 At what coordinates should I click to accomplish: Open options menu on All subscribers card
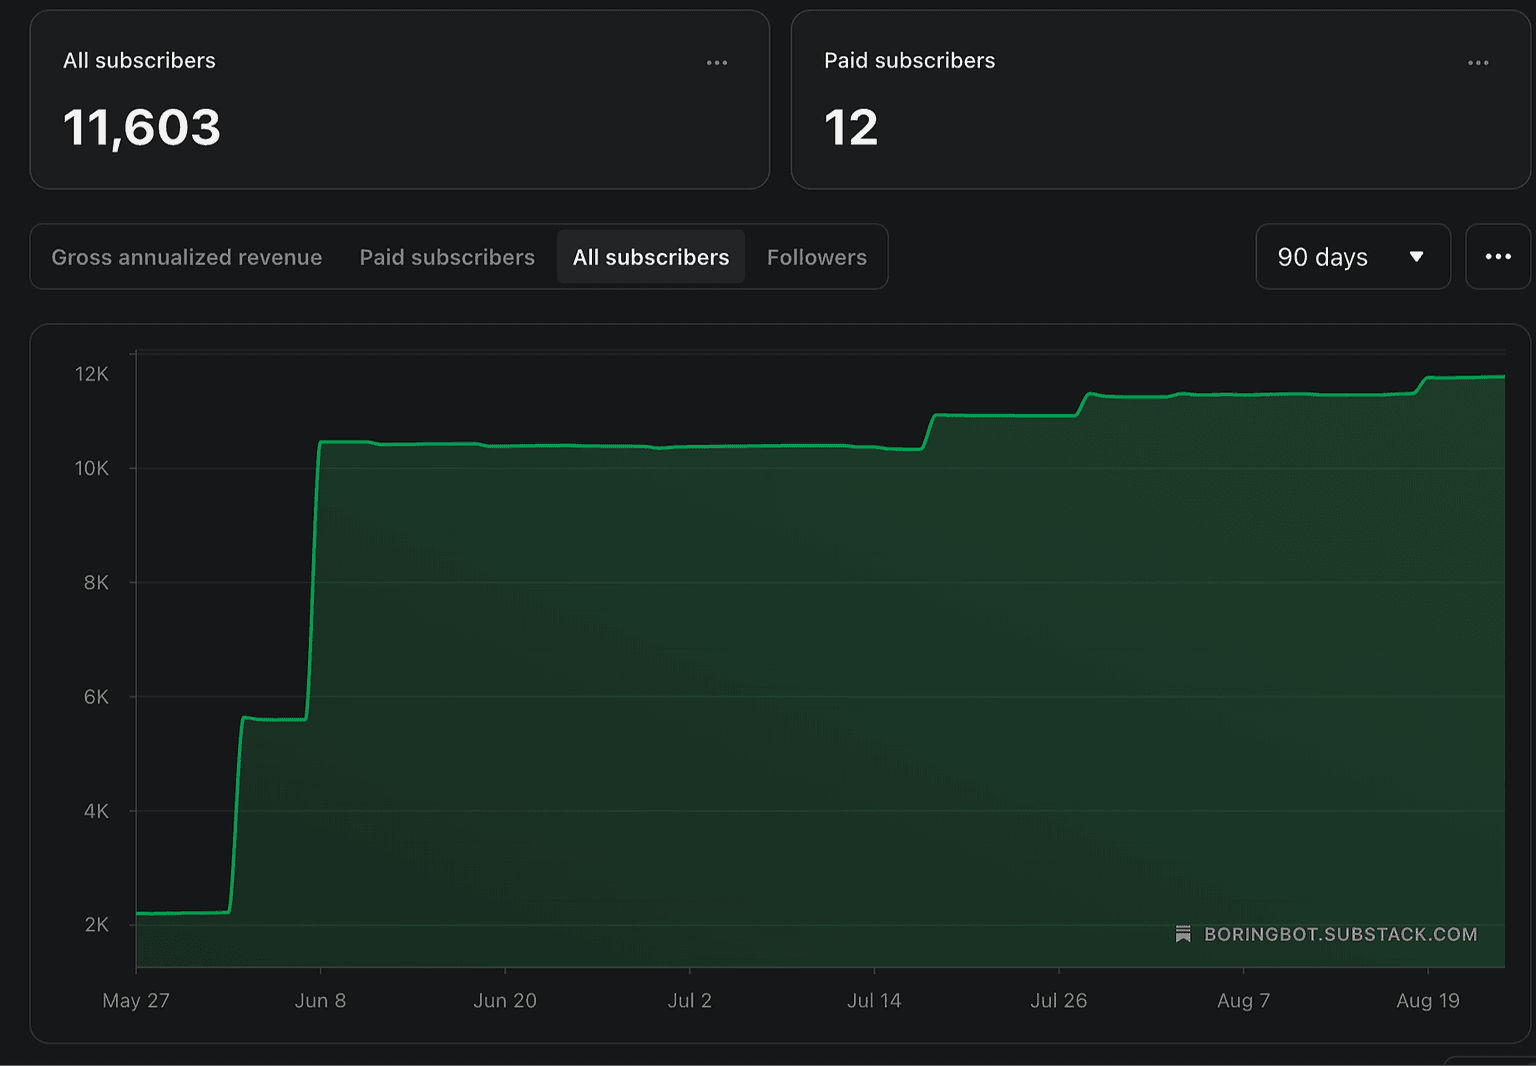716,62
